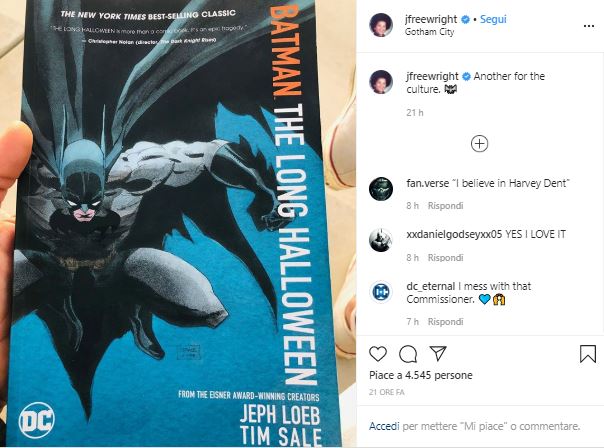This screenshot has height=448, width=604.
Task: Open jfreewright's profile picture in the header
Action: pos(381,25)
